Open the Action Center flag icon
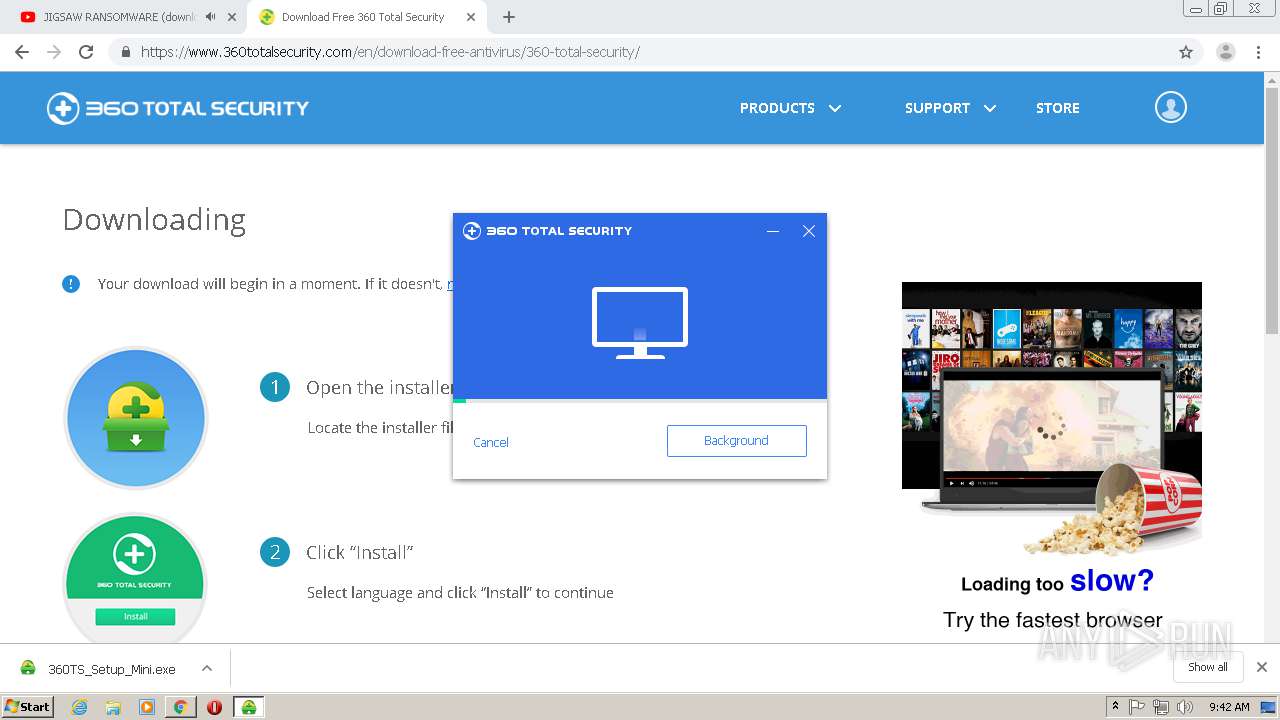 1137,707
